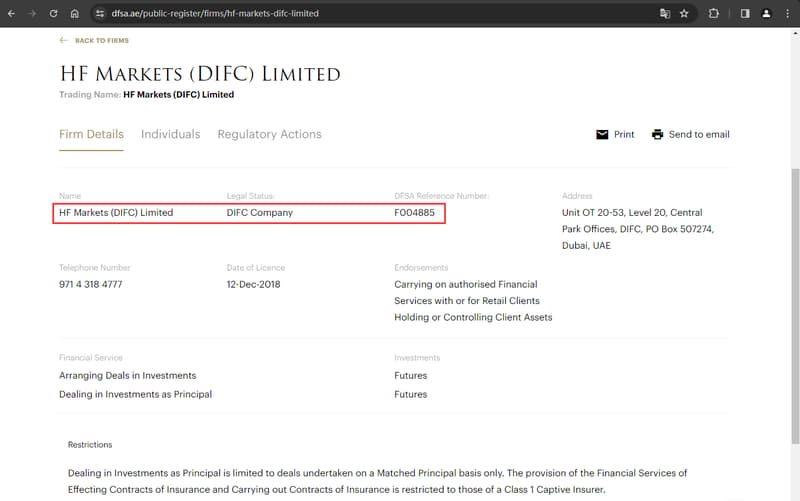Open the browser extensions puzzle icon
Screen dimensions: 800x501
(x=714, y=14)
